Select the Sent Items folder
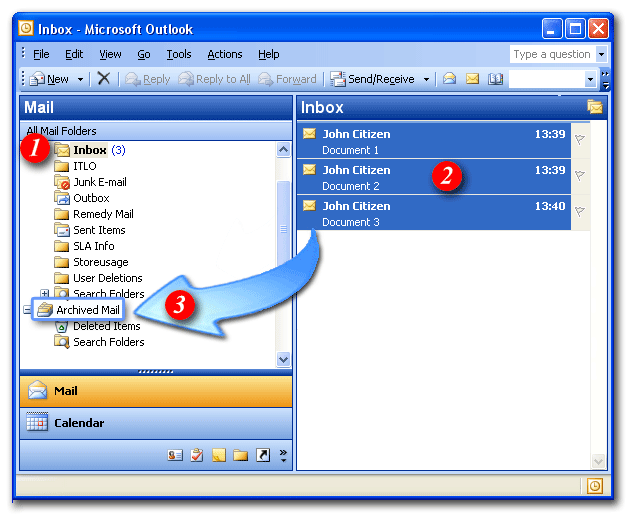The height and width of the screenshot is (516, 627). click(98, 230)
